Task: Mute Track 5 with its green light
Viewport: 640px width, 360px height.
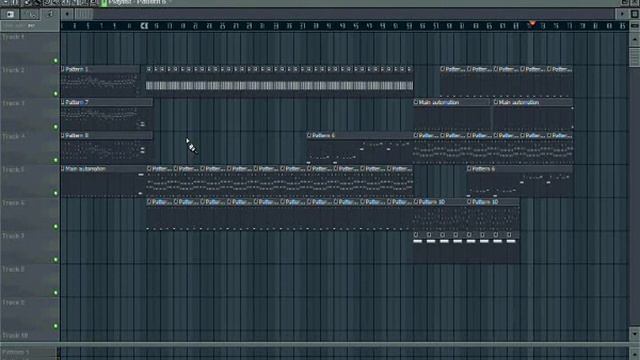Action: 56,193
